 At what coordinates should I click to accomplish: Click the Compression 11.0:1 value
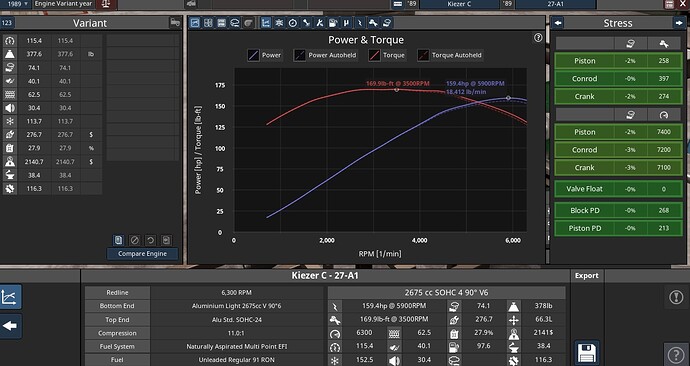tap(236, 333)
